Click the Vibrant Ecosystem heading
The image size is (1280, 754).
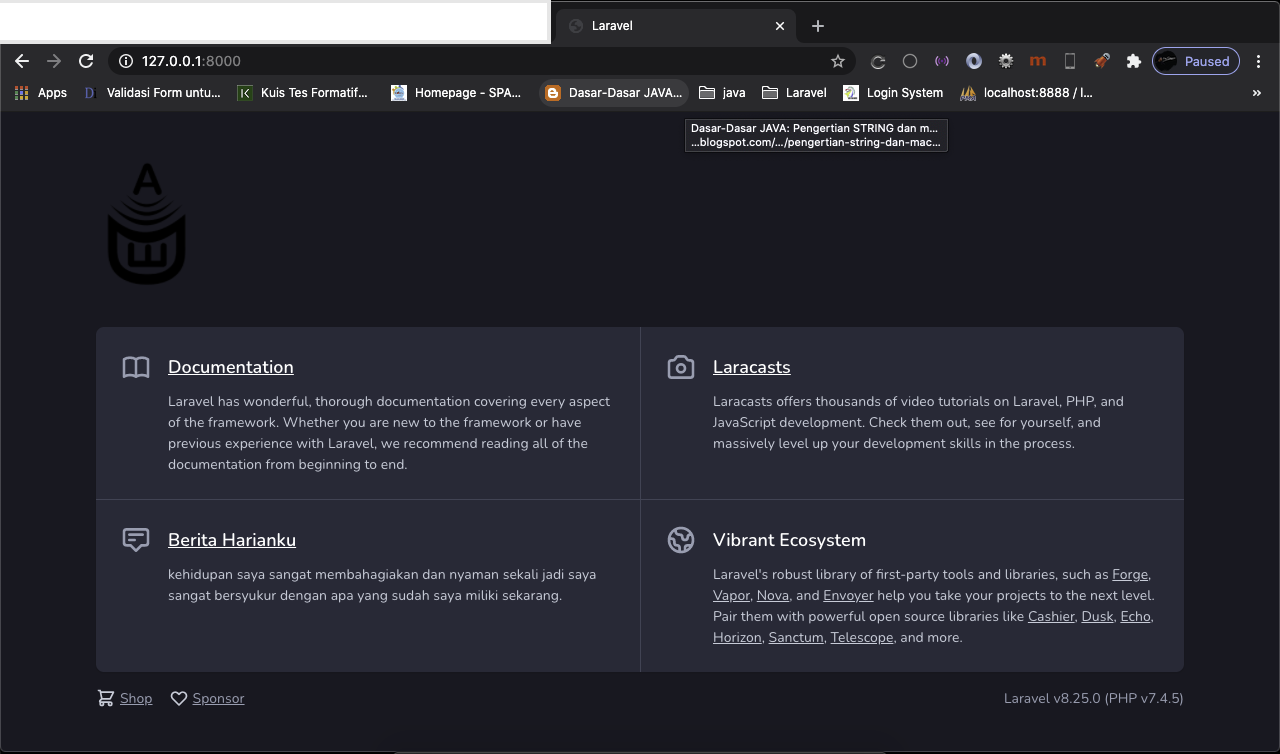pyautogui.click(x=789, y=540)
